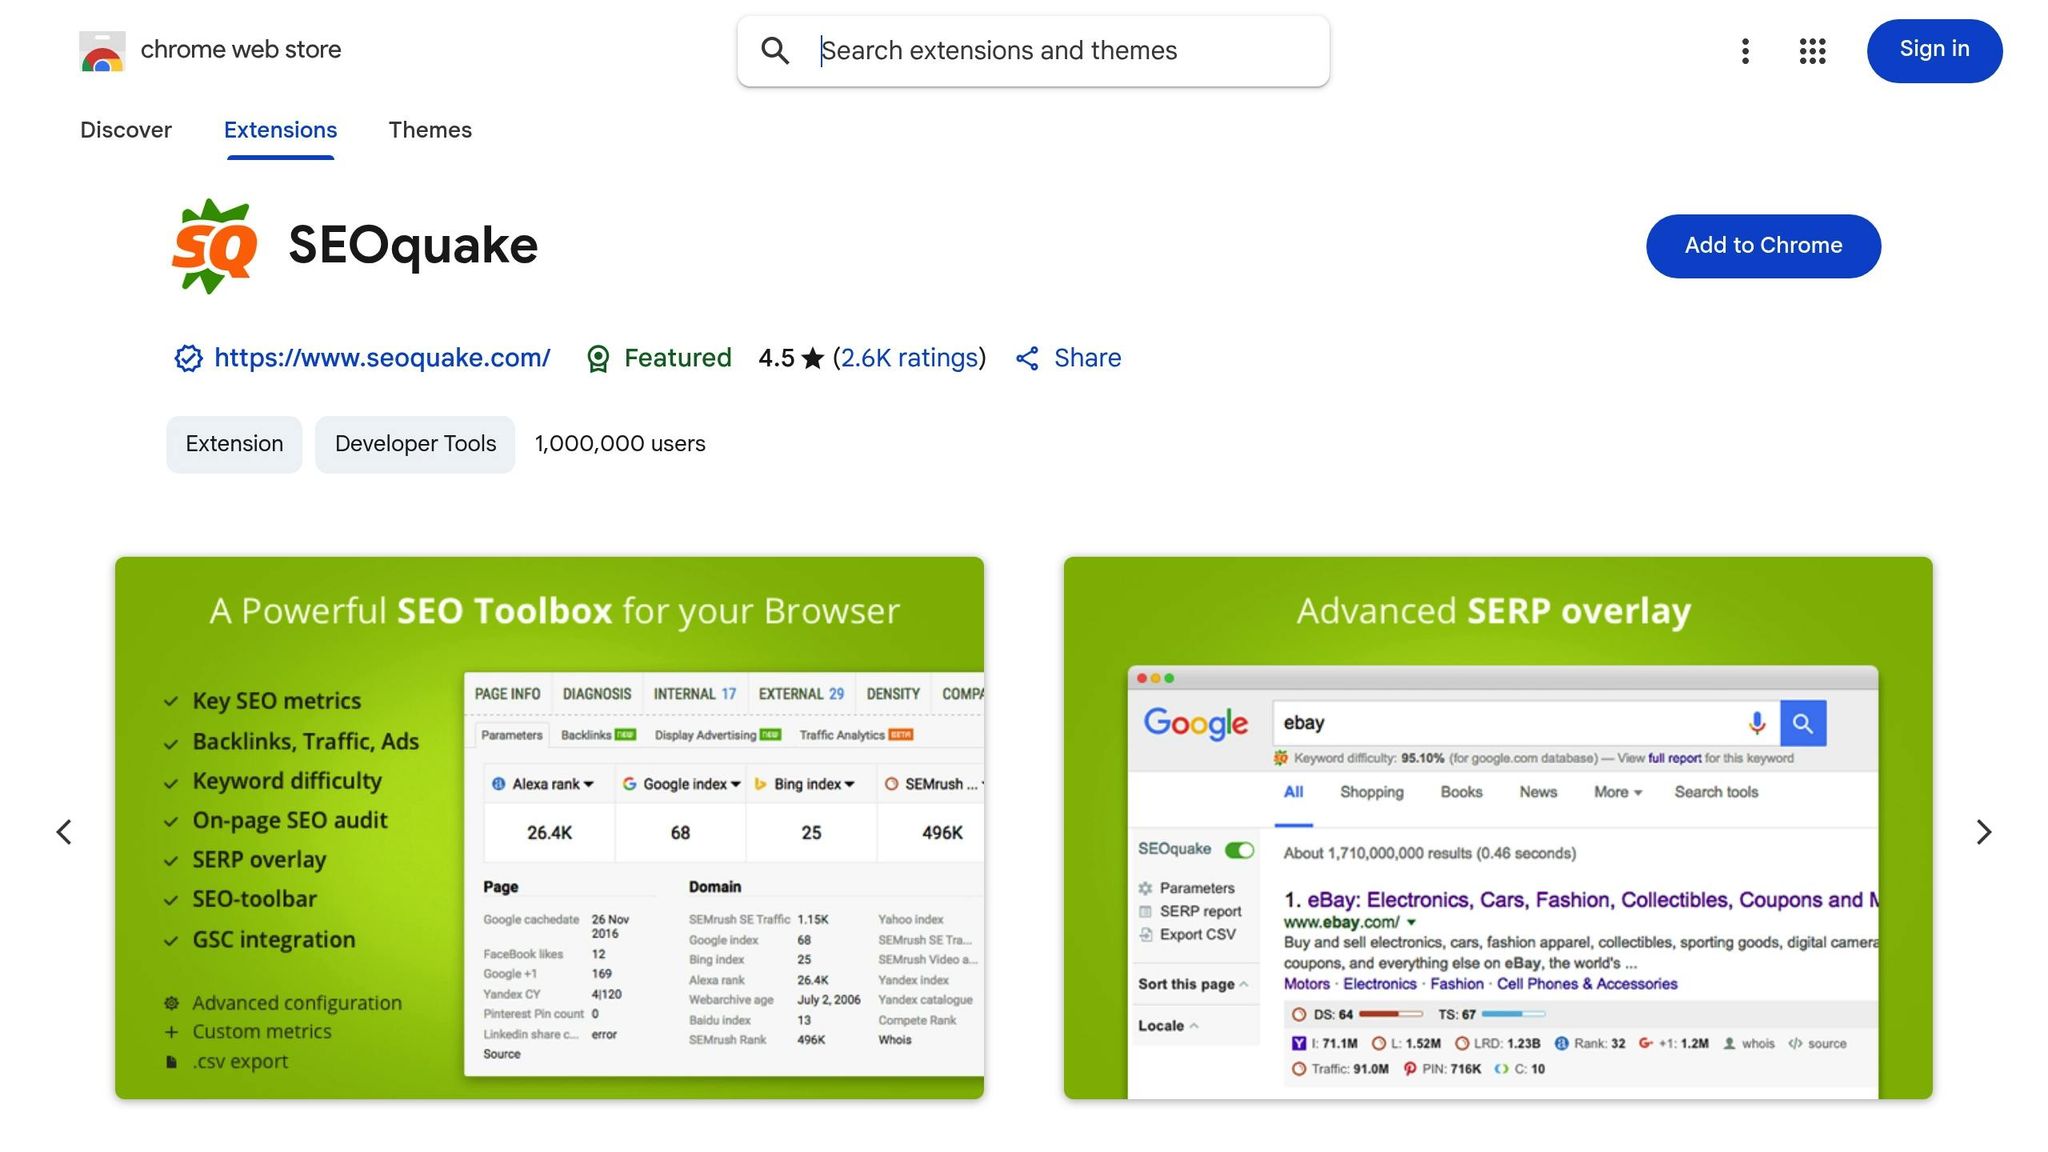Click the Featured badge icon
The image size is (2048, 1152).
point(598,358)
